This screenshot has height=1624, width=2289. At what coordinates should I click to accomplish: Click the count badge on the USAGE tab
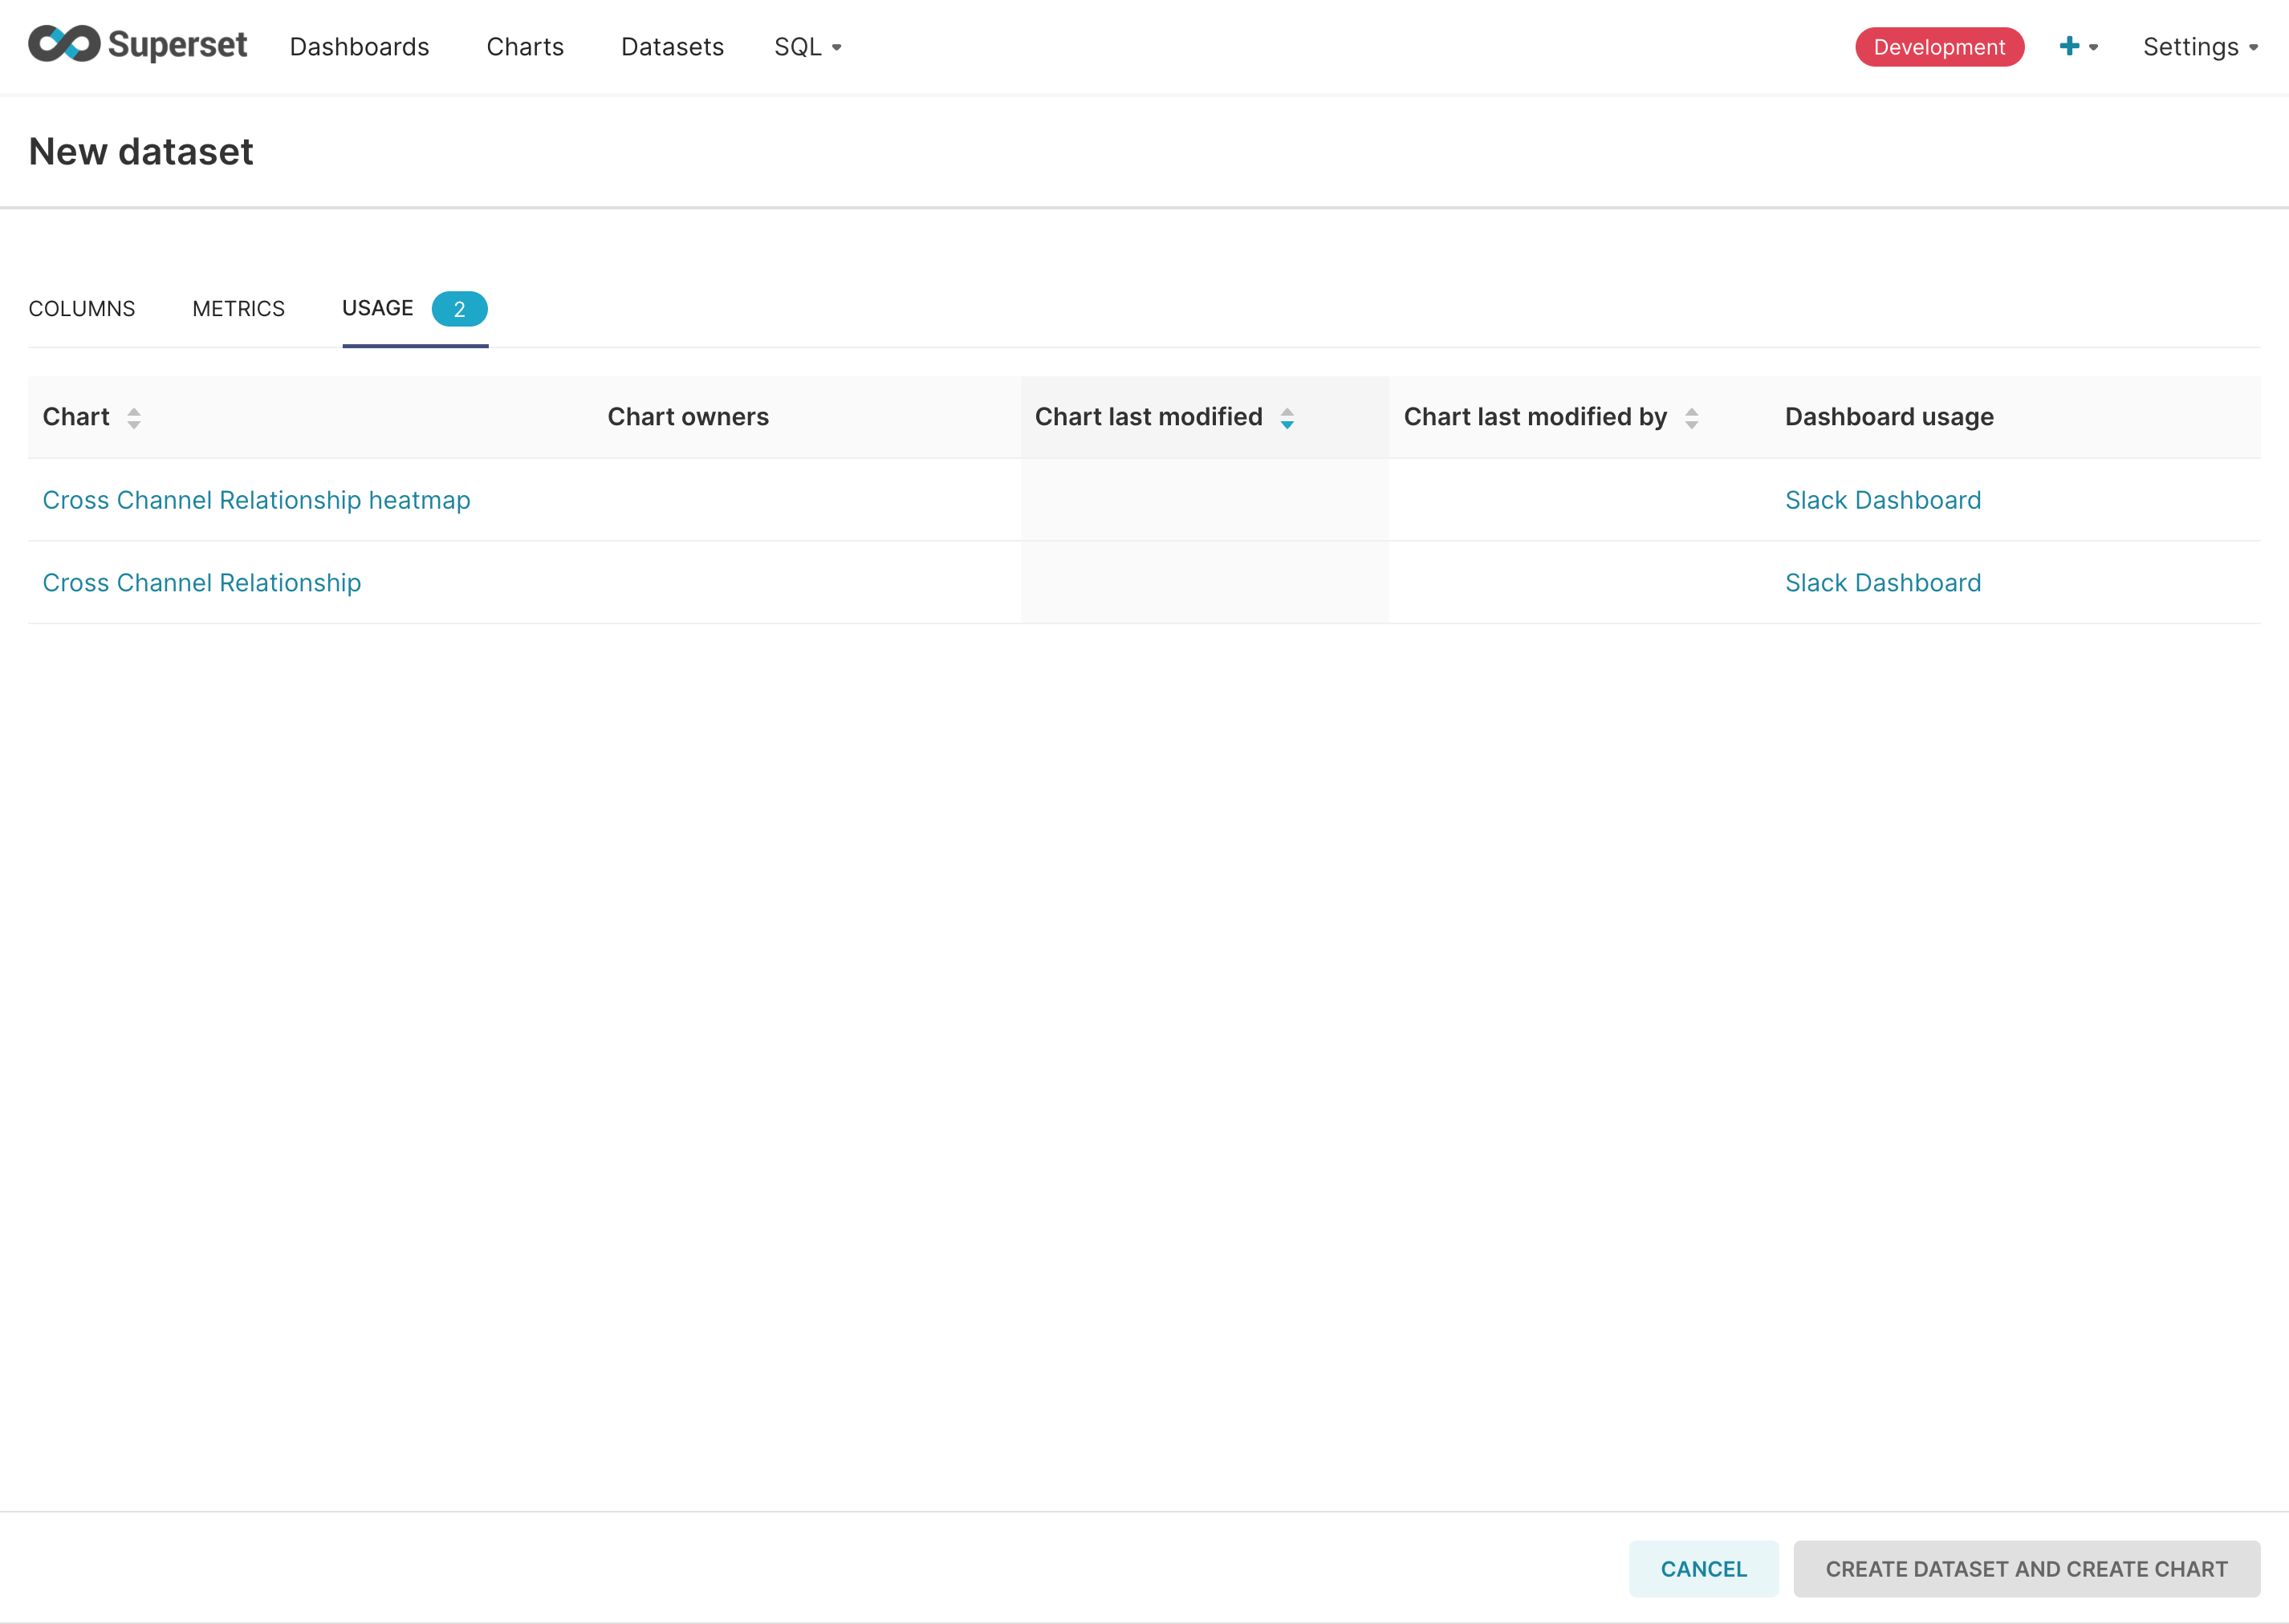point(460,308)
